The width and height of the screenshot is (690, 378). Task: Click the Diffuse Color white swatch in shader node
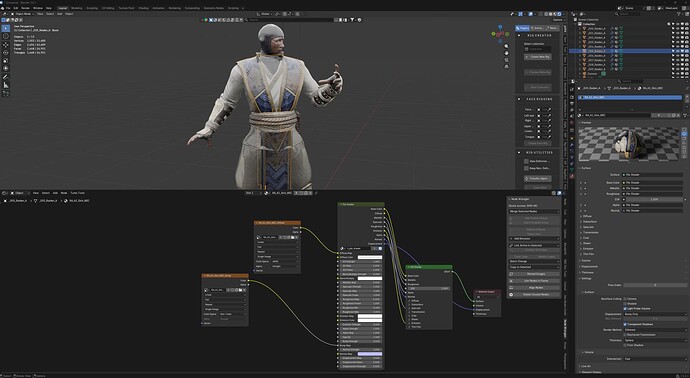tap(370, 257)
